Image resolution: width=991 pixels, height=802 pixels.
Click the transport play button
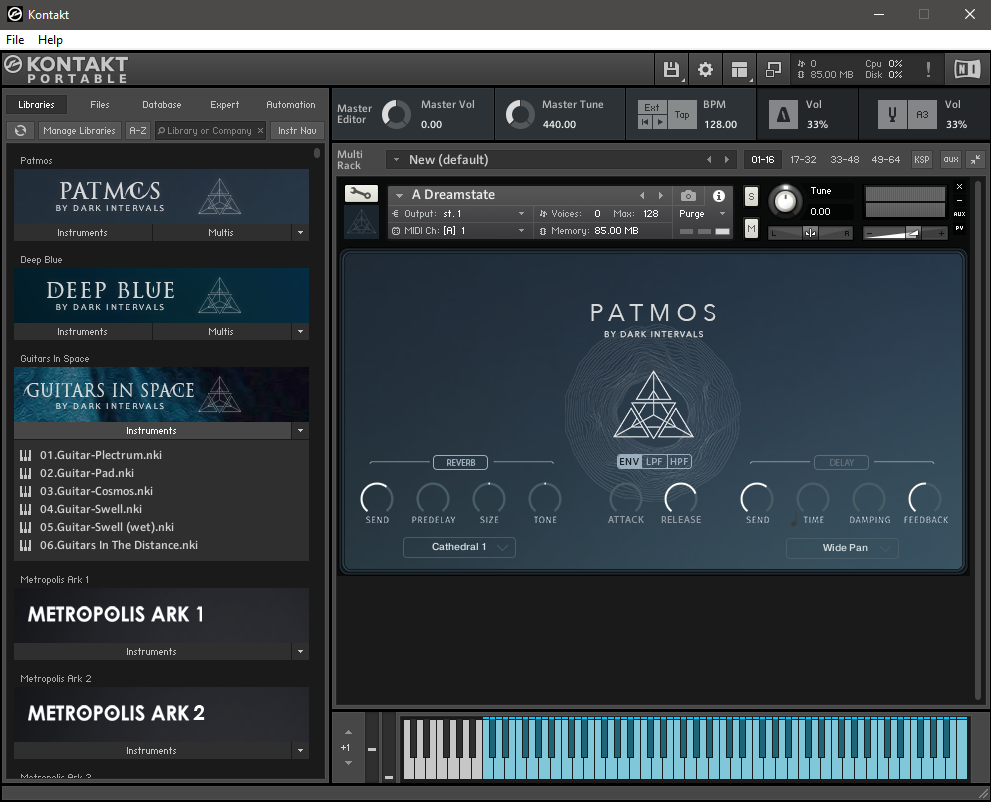[660, 122]
